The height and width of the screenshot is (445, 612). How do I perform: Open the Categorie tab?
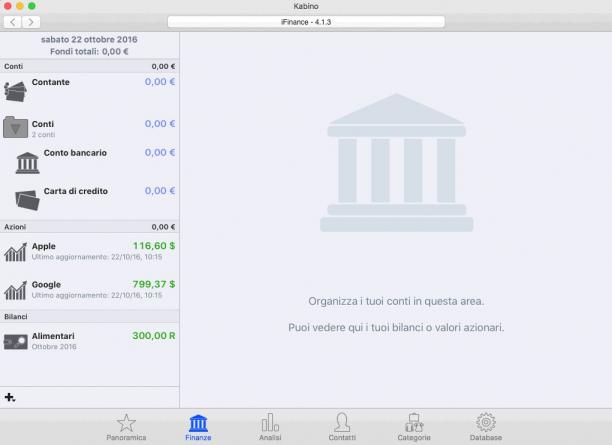[414, 427]
